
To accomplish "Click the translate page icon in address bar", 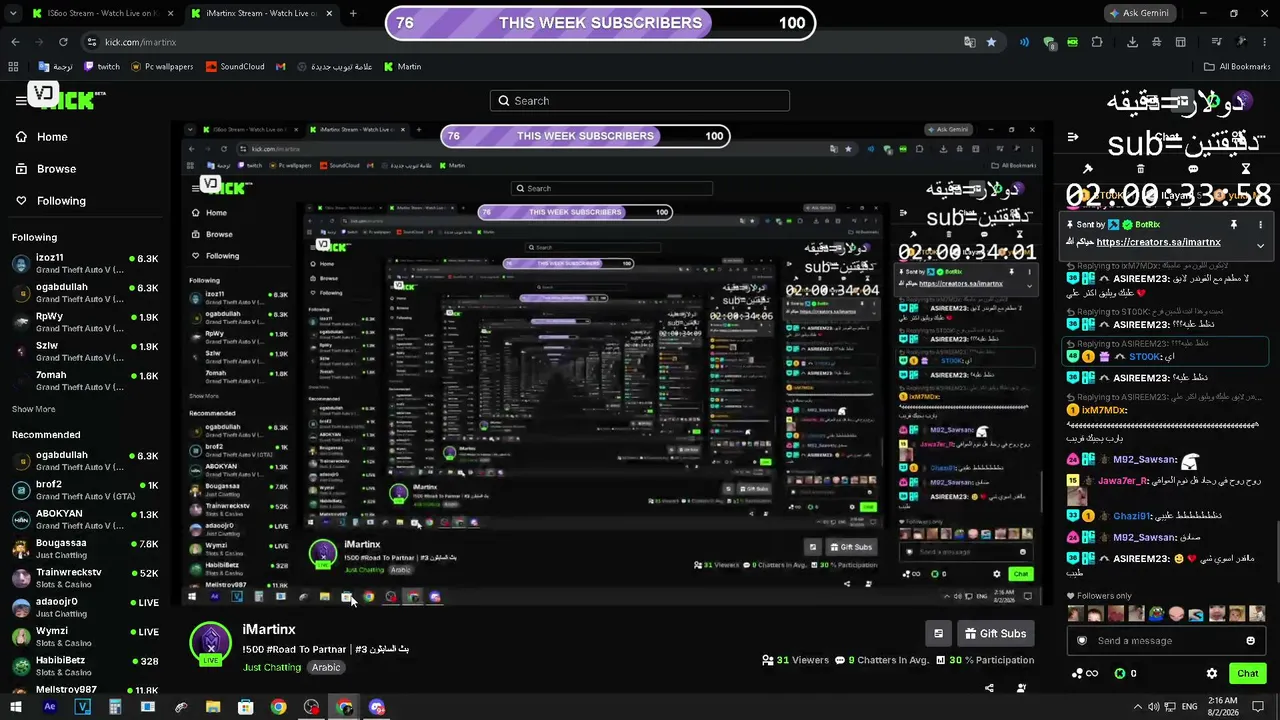I will (x=969, y=42).
